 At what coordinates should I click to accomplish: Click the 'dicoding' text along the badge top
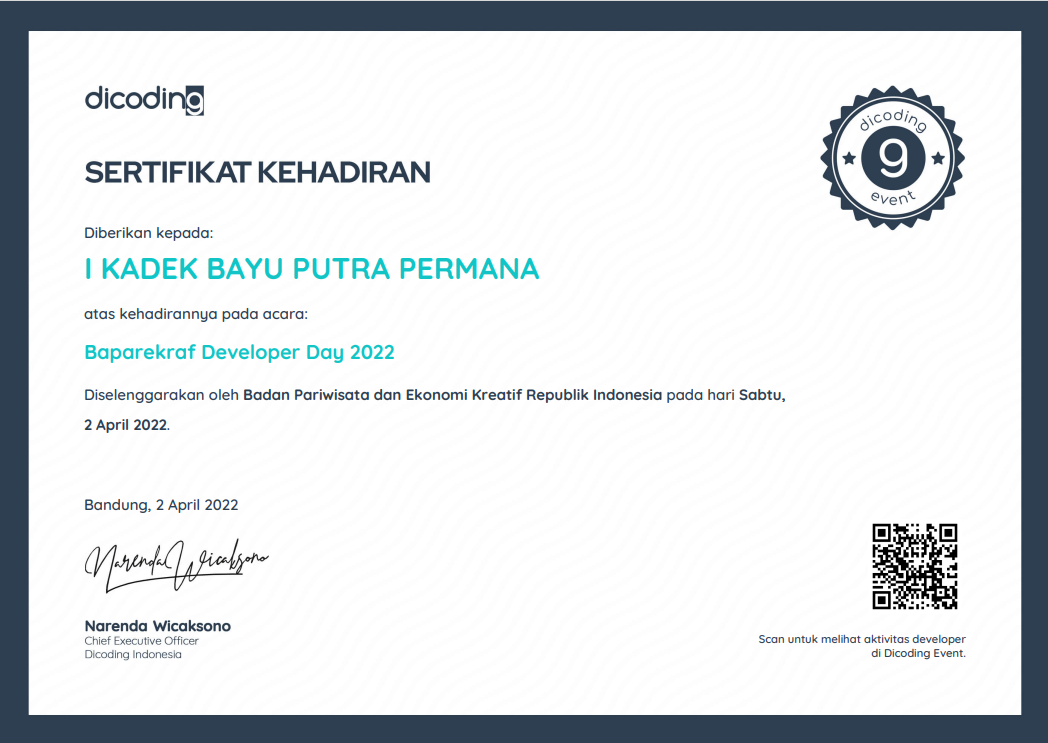[891, 121]
